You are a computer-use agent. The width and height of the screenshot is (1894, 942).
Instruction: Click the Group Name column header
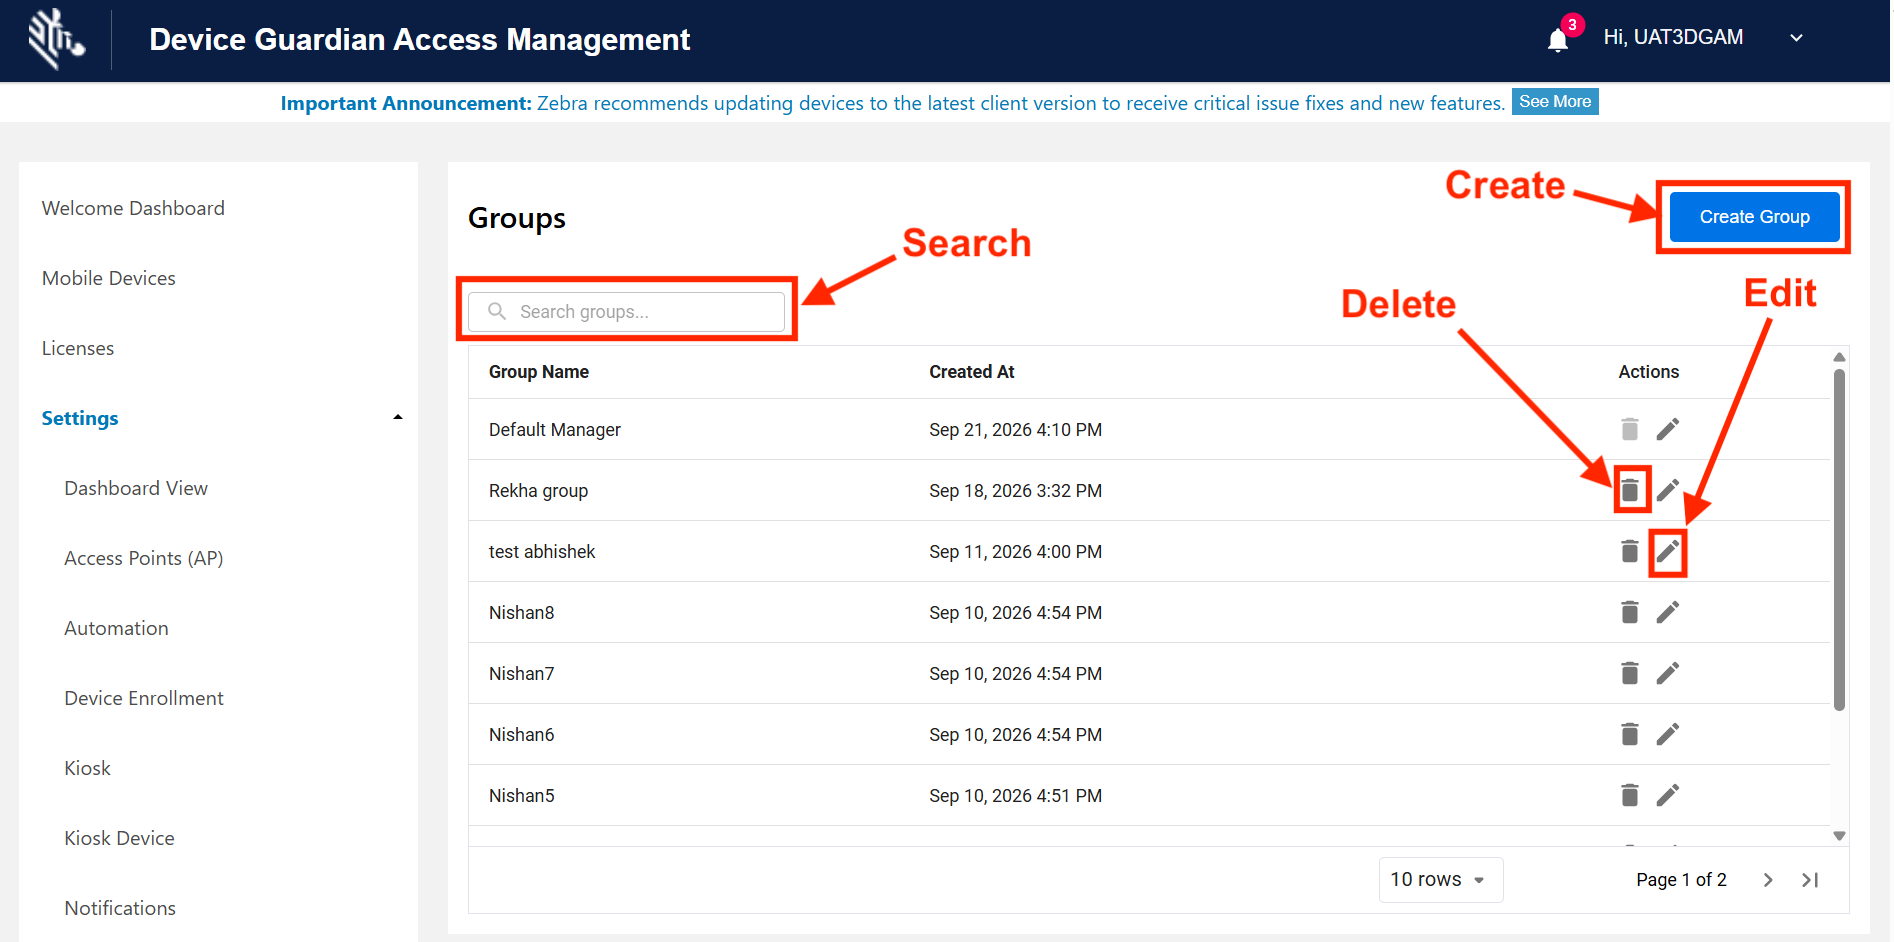click(538, 372)
